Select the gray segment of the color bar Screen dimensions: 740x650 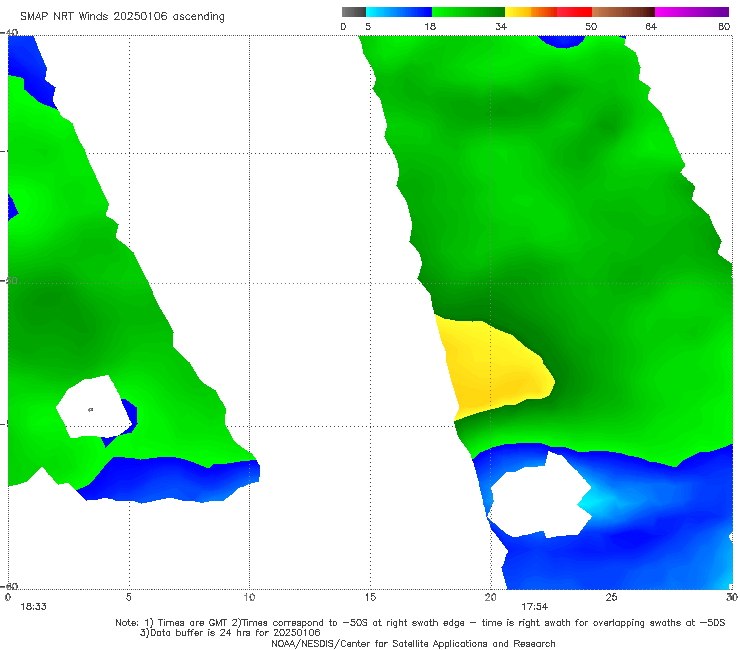click(x=354, y=12)
